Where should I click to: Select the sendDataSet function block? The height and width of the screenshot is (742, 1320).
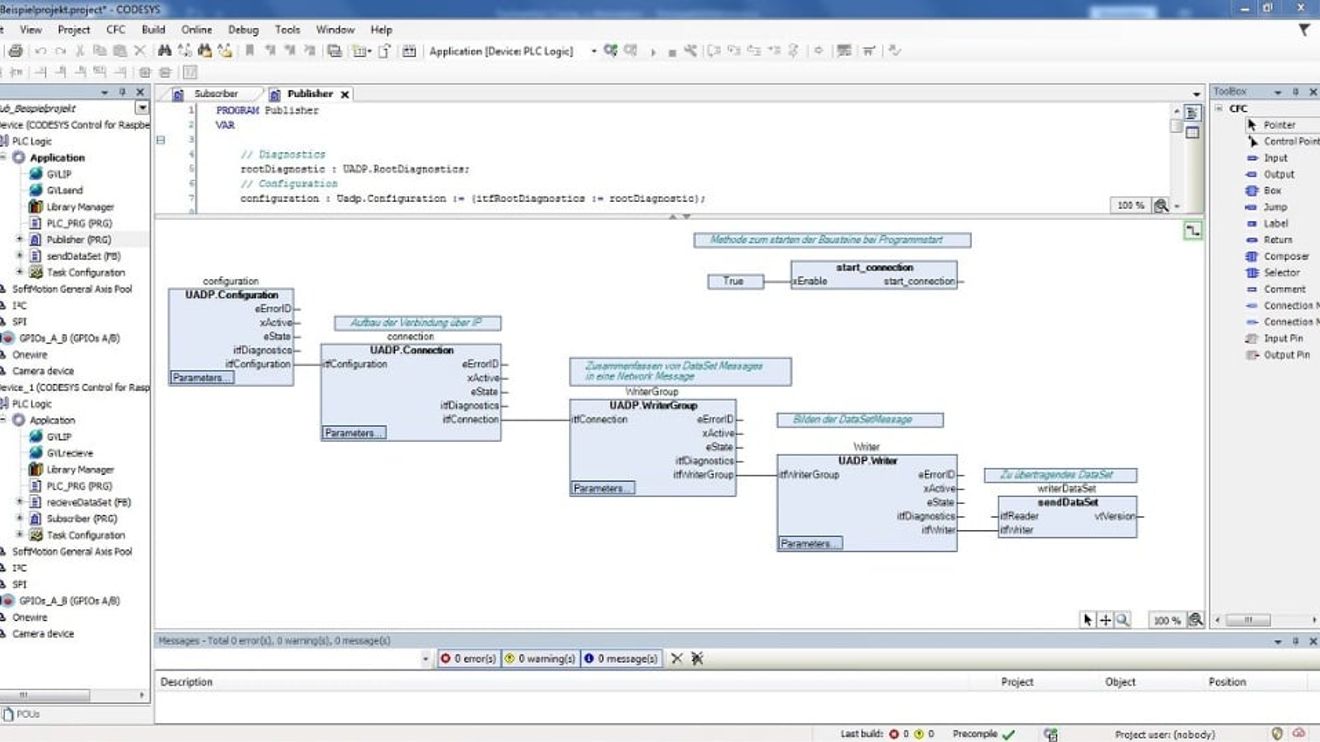[x=1067, y=517]
